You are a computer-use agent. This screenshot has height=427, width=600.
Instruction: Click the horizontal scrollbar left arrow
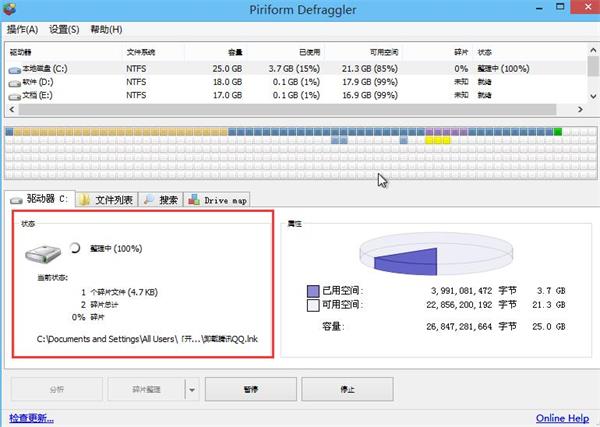(12, 109)
